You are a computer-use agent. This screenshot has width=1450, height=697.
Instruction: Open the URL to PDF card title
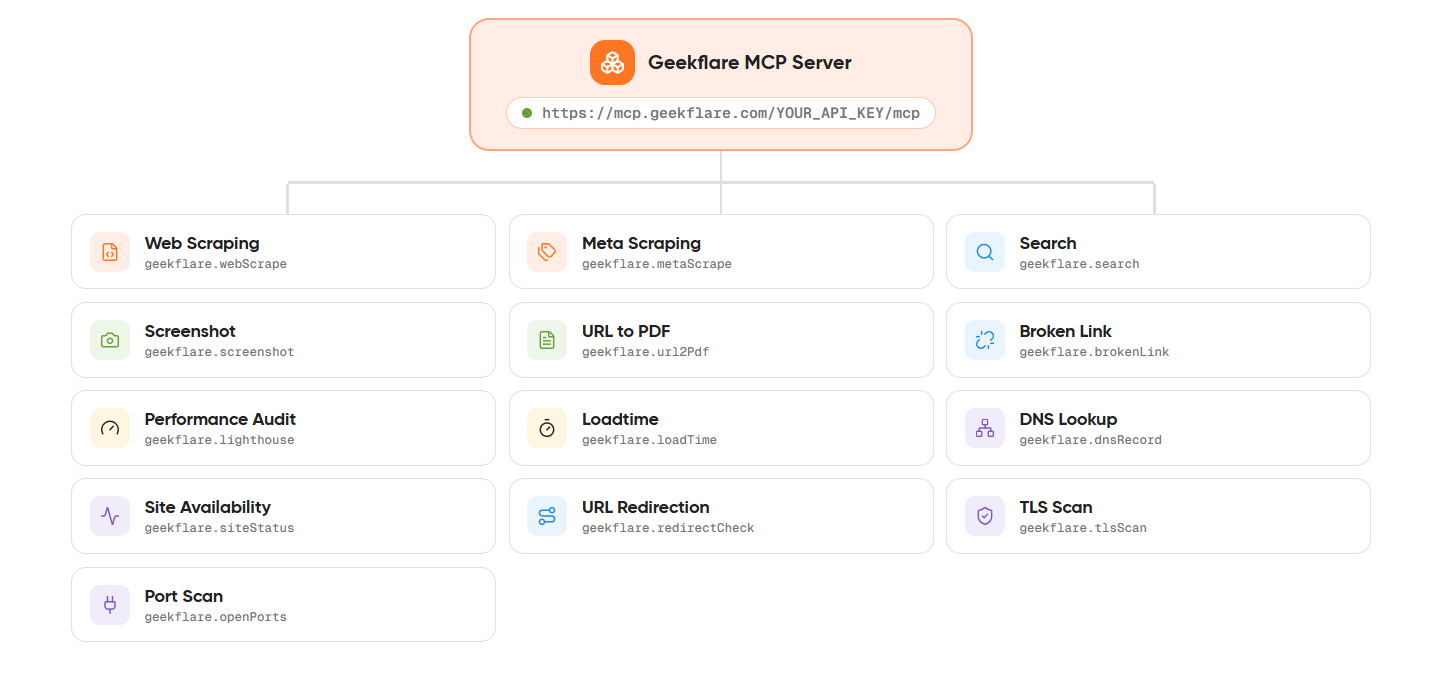click(x=626, y=331)
